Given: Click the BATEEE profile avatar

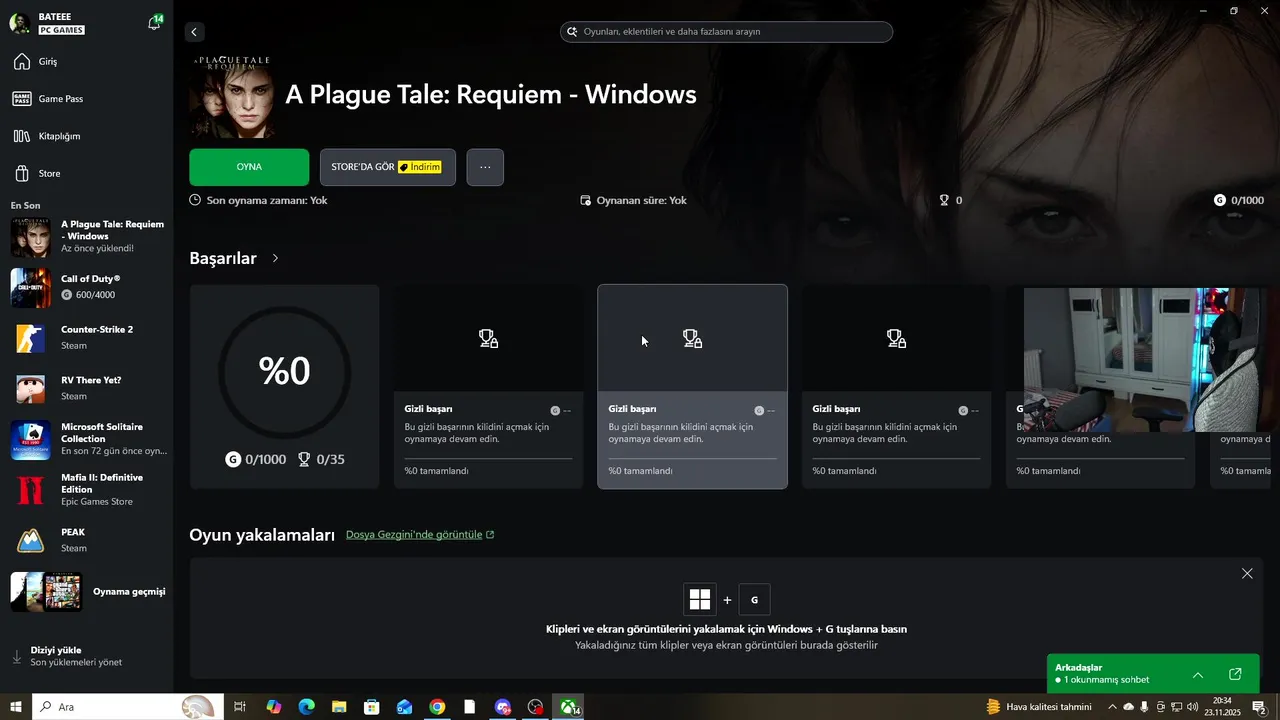Looking at the screenshot, I should click(x=19, y=23).
